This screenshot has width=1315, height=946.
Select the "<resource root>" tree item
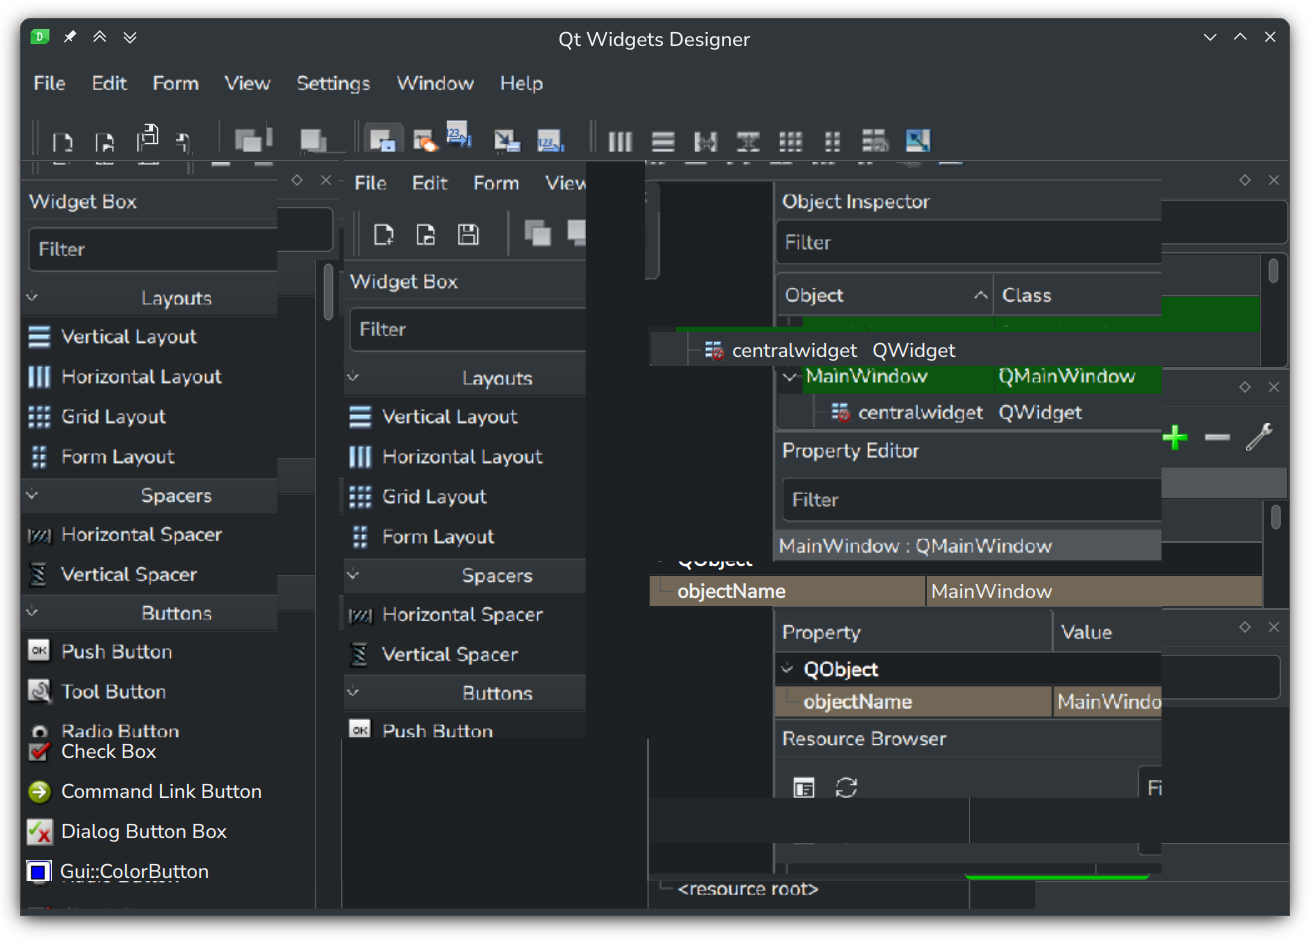pos(748,889)
